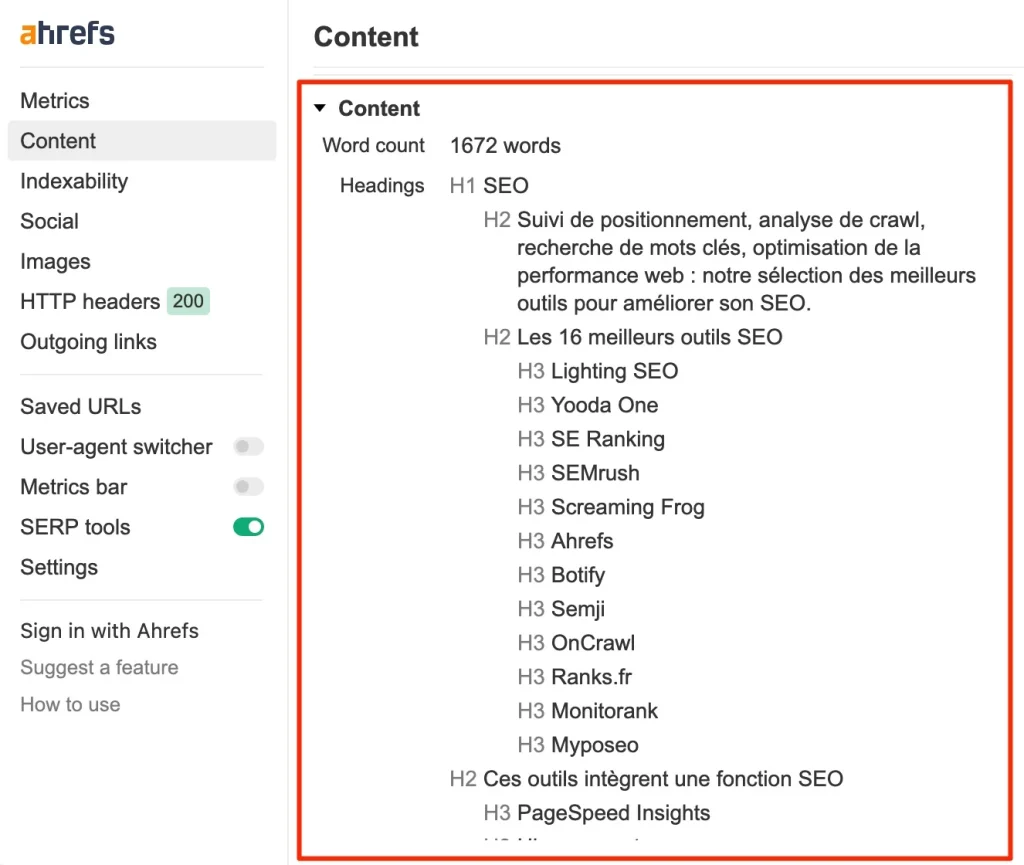This screenshot has height=865, width=1024.
Task: Show the Outgoing links section
Action: pyautogui.click(x=89, y=342)
